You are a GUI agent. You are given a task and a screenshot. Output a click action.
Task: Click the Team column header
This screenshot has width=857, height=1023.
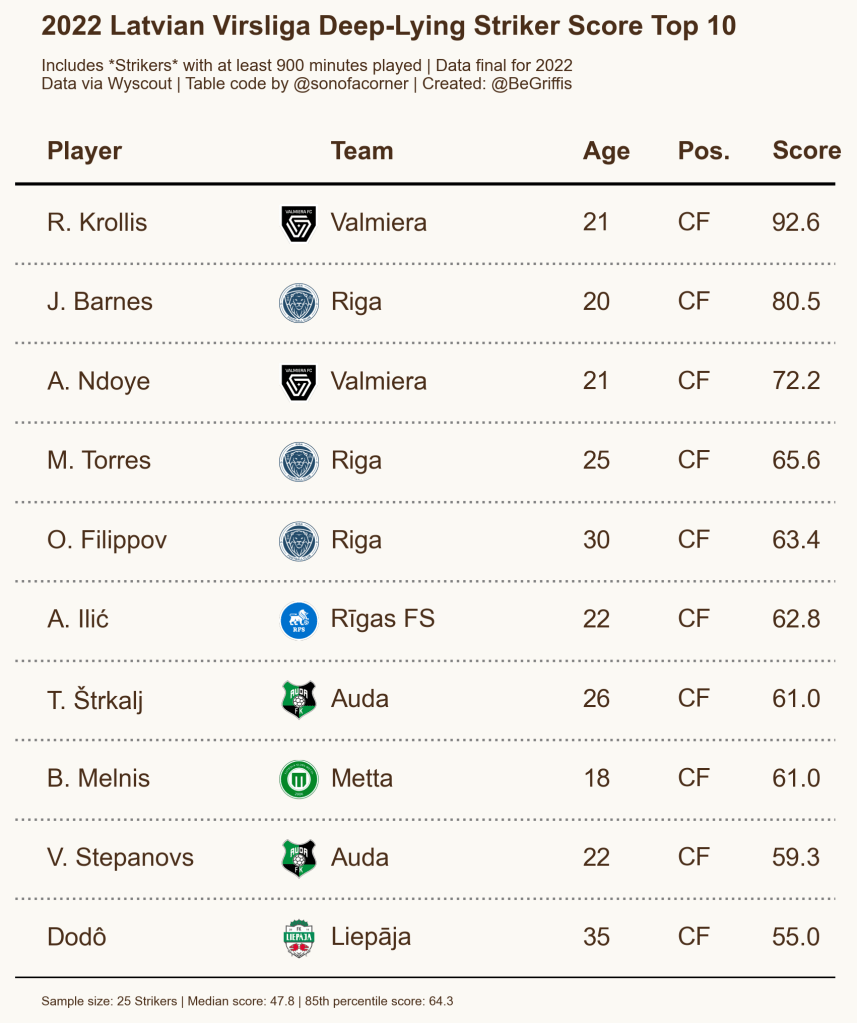pyautogui.click(x=362, y=151)
